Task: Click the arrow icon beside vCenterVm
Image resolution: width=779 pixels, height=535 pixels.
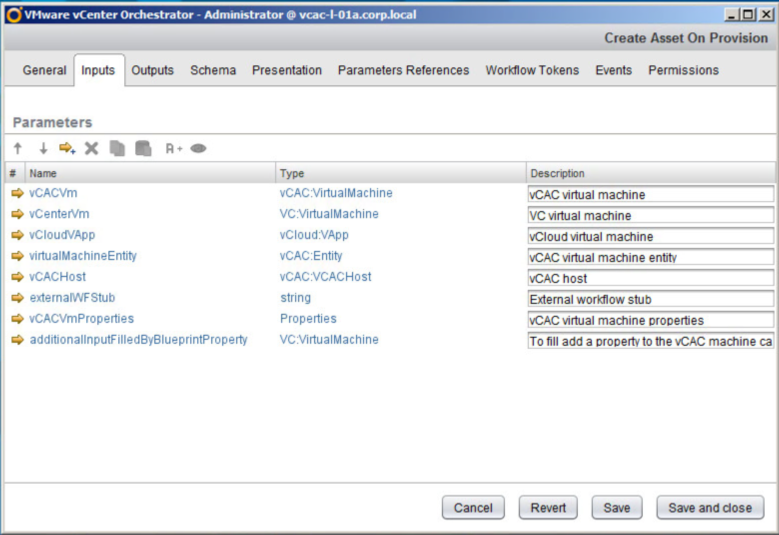Action: [x=17, y=214]
